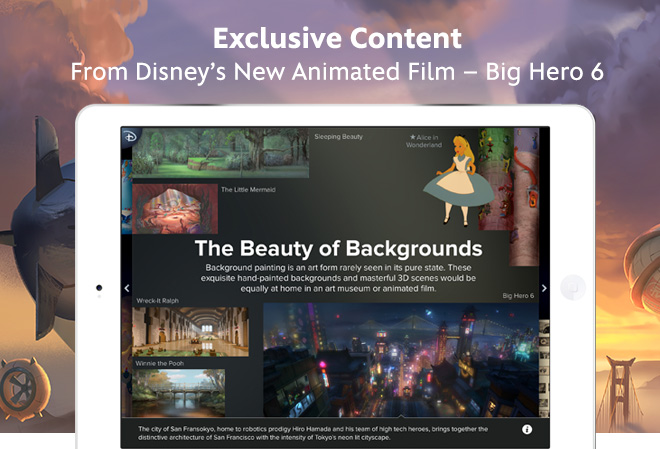Go to previous page with left arrow
660x449 pixels.
pyautogui.click(x=127, y=288)
